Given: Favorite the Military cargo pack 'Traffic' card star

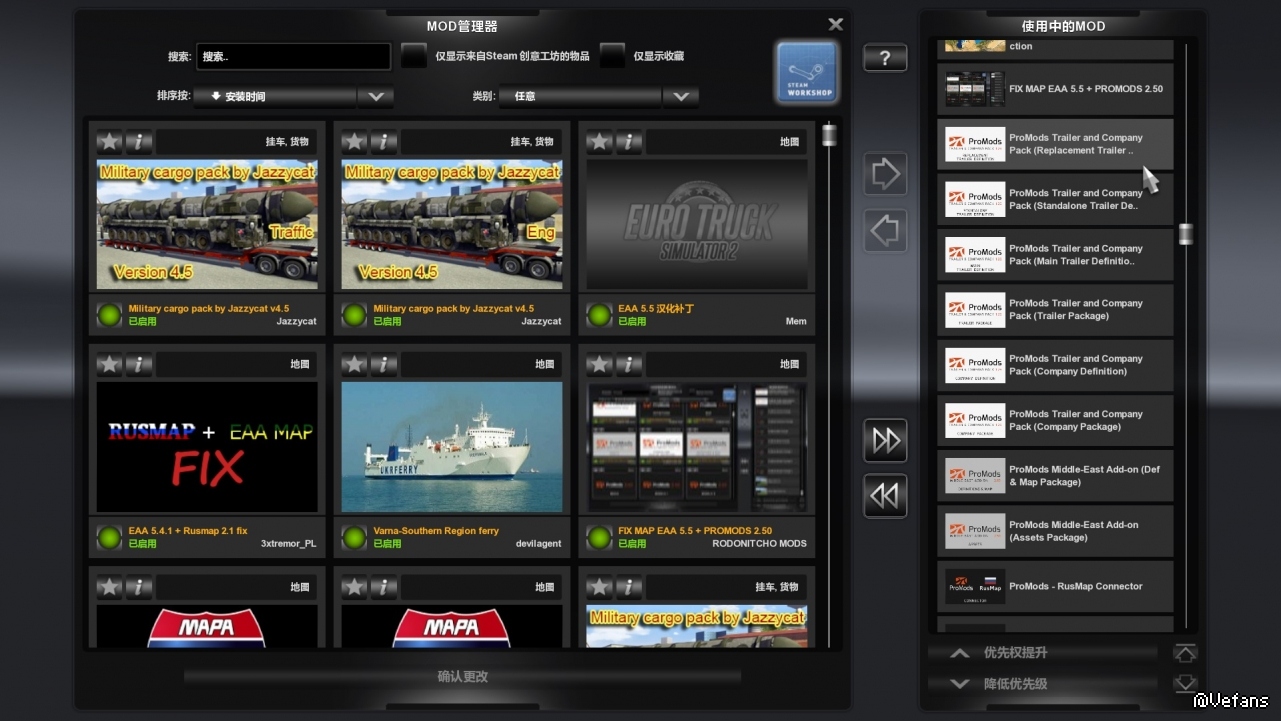Looking at the screenshot, I should tap(109, 142).
